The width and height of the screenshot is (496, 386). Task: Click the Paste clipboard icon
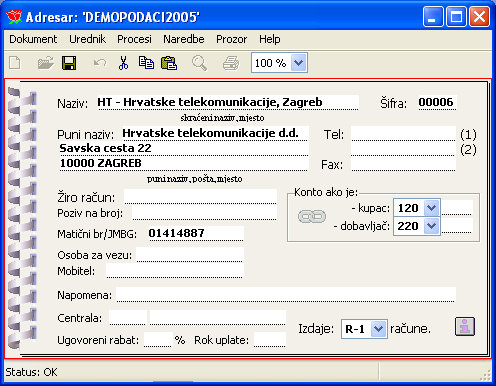pyautogui.click(x=169, y=63)
